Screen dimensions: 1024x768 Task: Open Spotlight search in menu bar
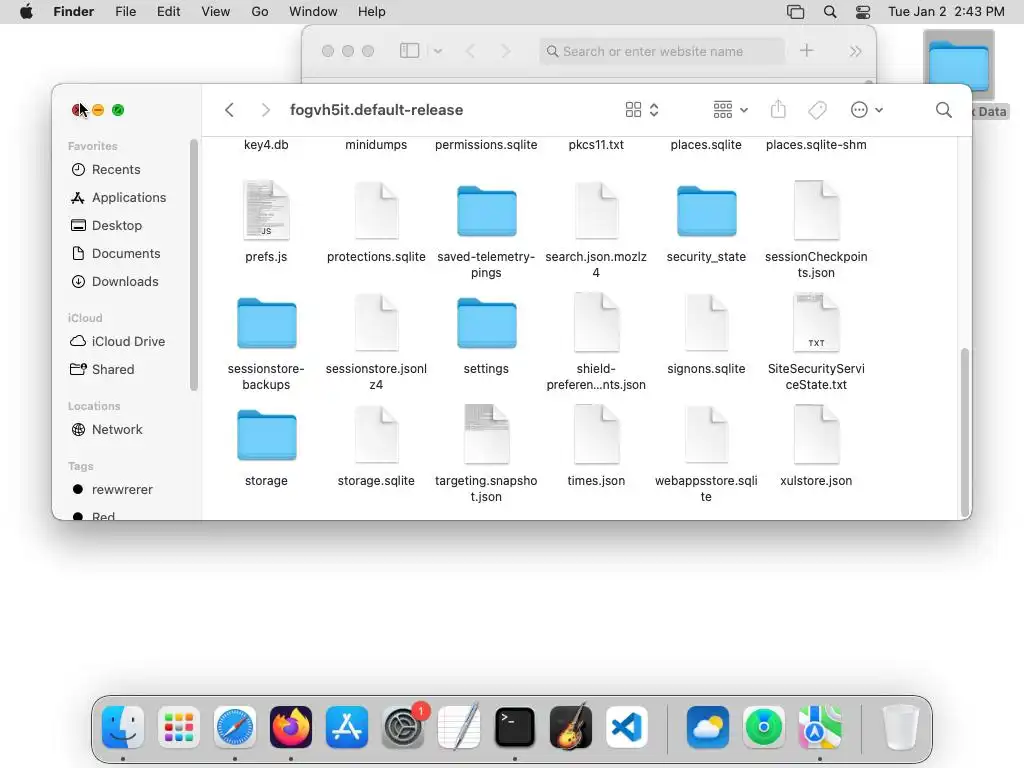coord(830,12)
